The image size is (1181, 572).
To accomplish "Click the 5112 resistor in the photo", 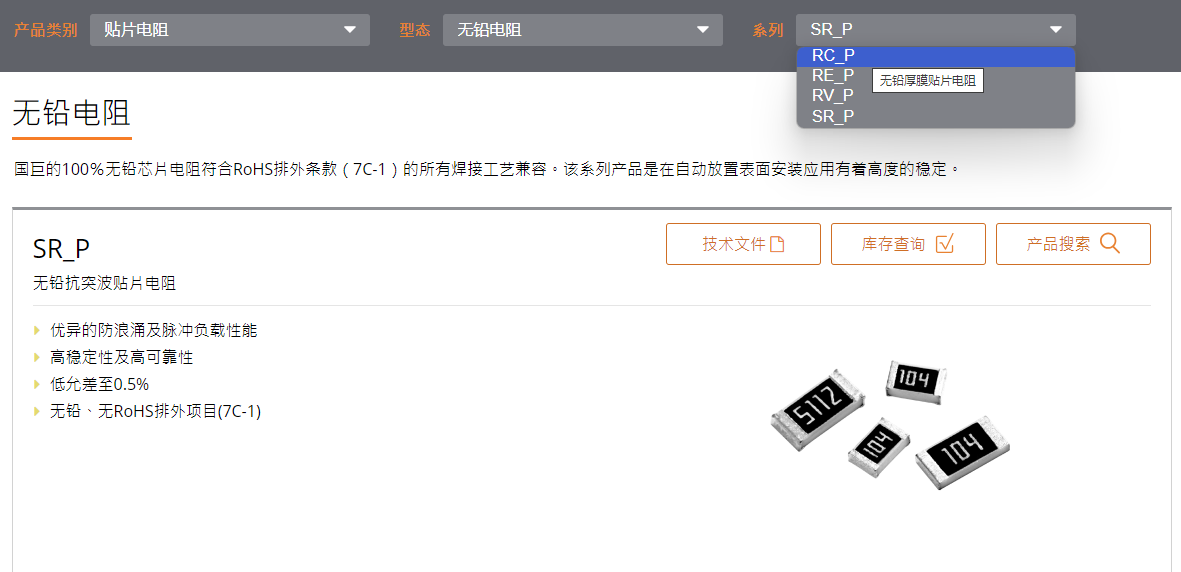I will (817, 409).
